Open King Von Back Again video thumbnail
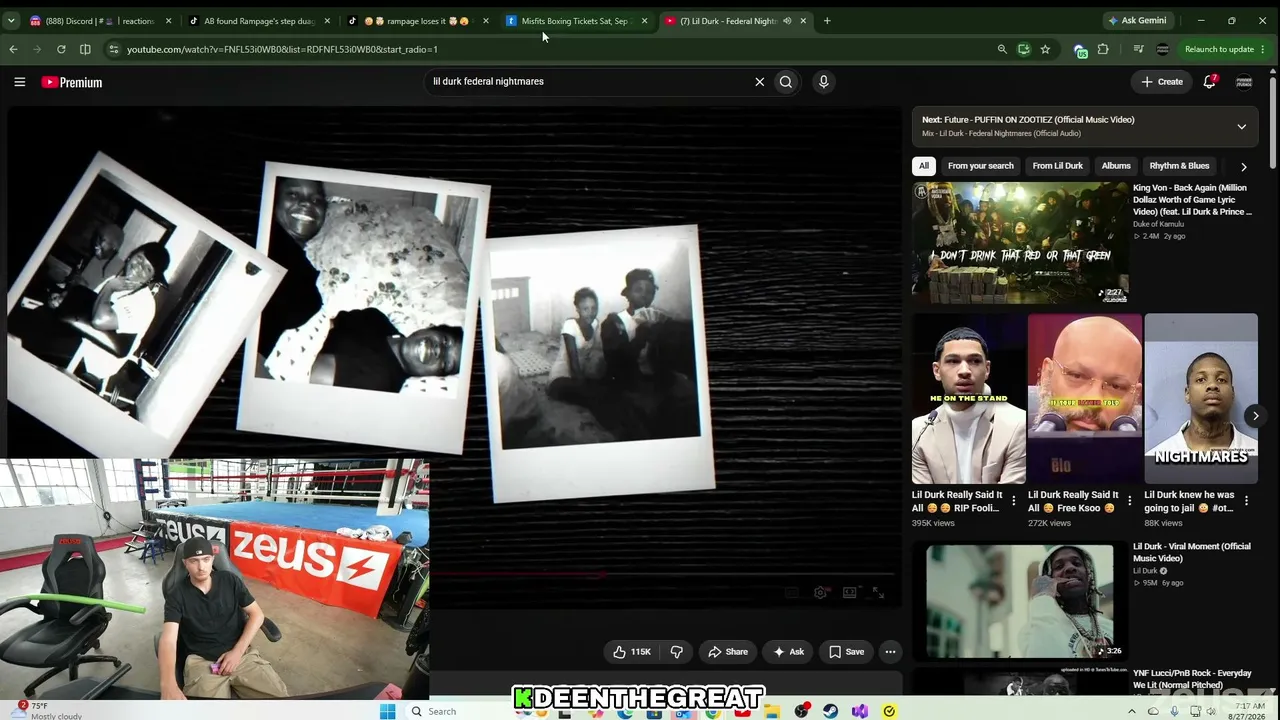The width and height of the screenshot is (1280, 720). [x=1020, y=243]
